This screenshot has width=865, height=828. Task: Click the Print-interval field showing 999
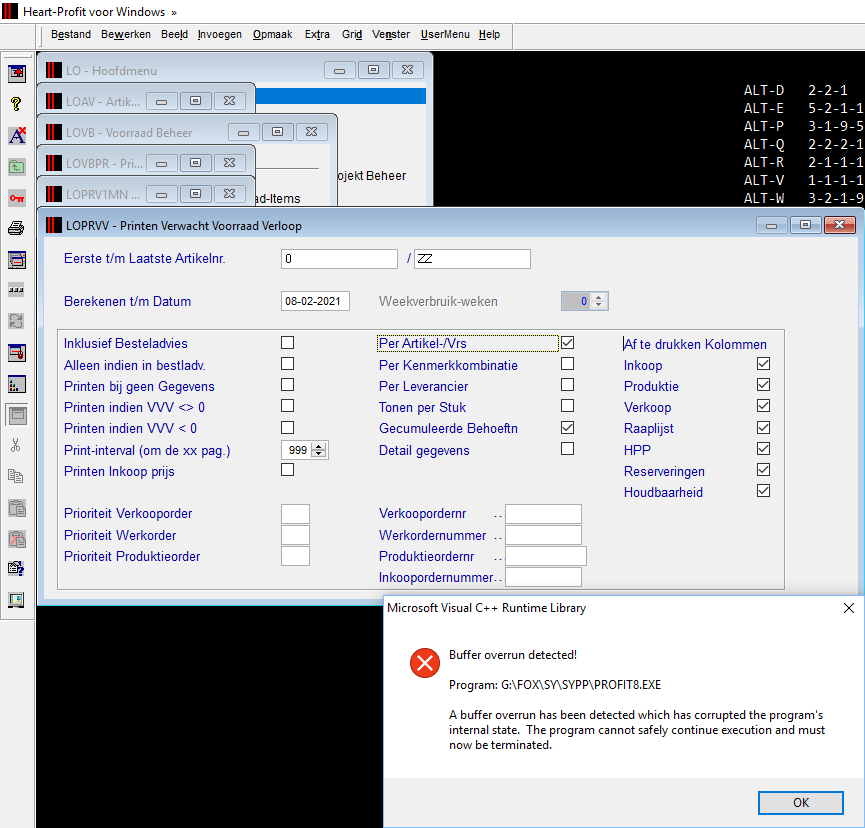click(297, 450)
